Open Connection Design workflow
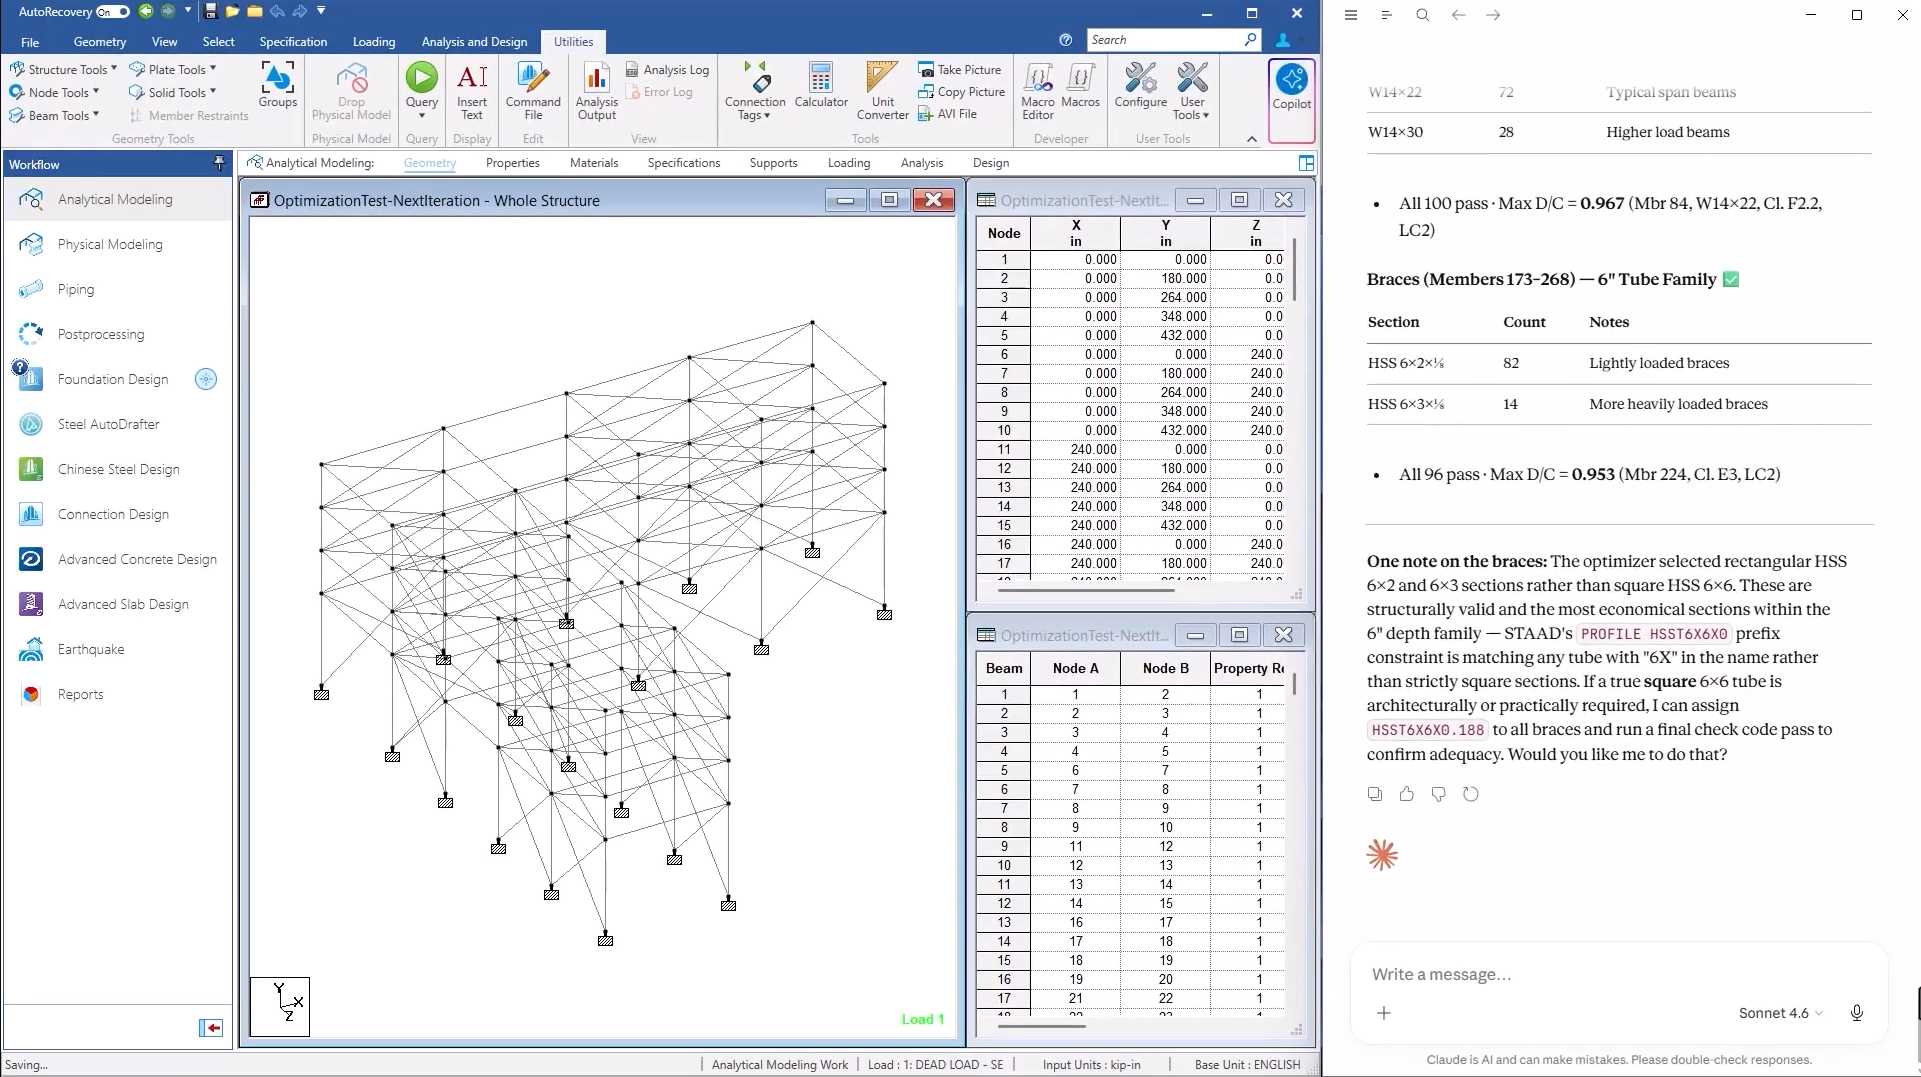 113,514
